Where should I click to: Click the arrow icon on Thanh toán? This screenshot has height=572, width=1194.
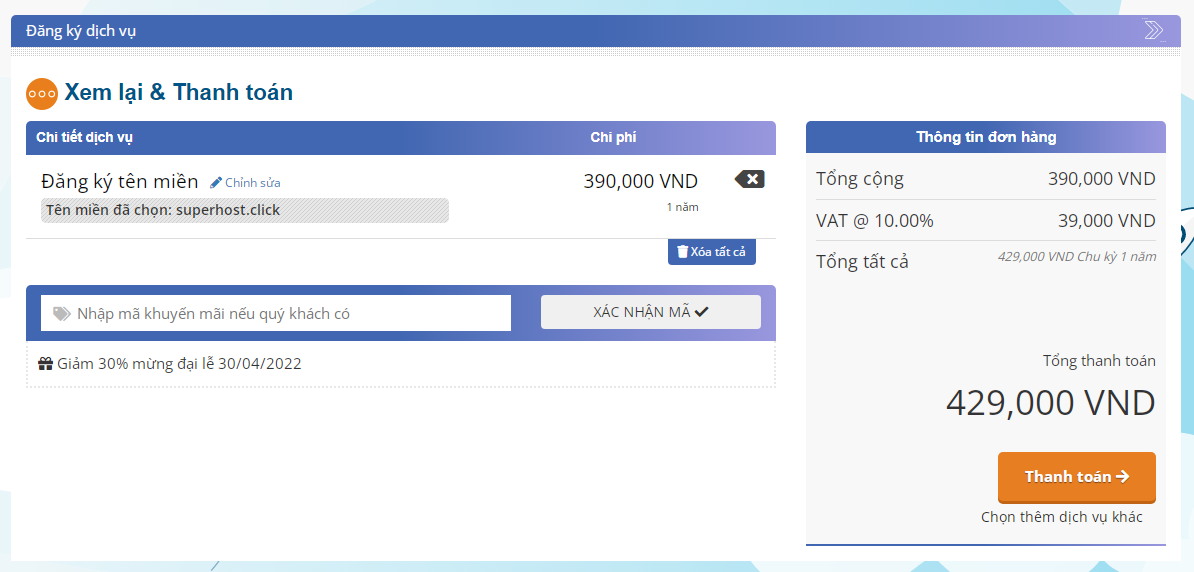point(1122,477)
